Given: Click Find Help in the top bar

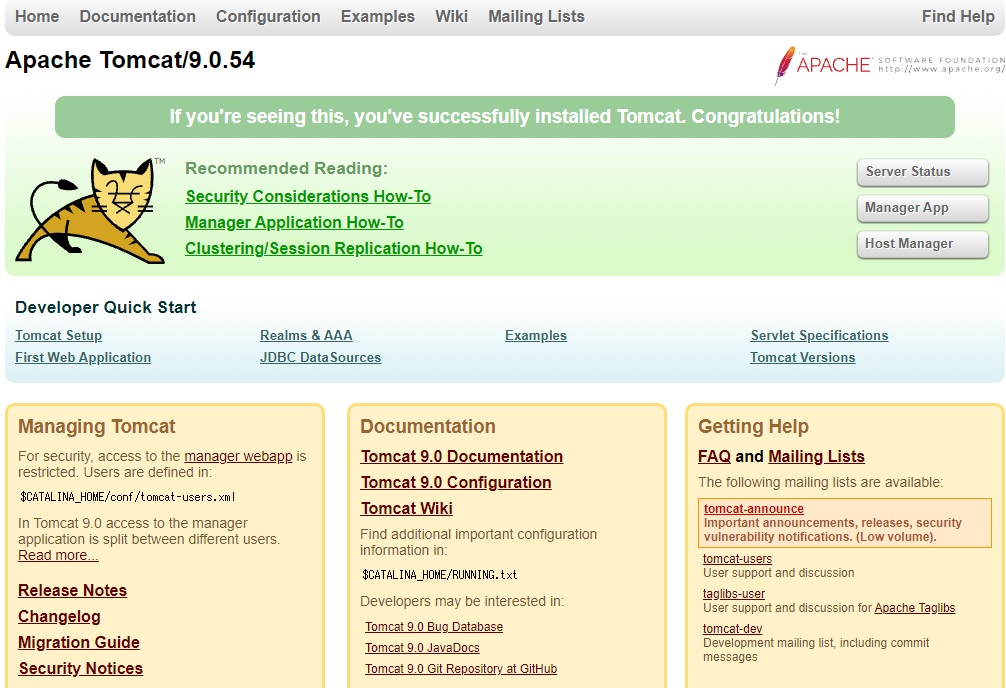Looking at the screenshot, I should [x=958, y=17].
